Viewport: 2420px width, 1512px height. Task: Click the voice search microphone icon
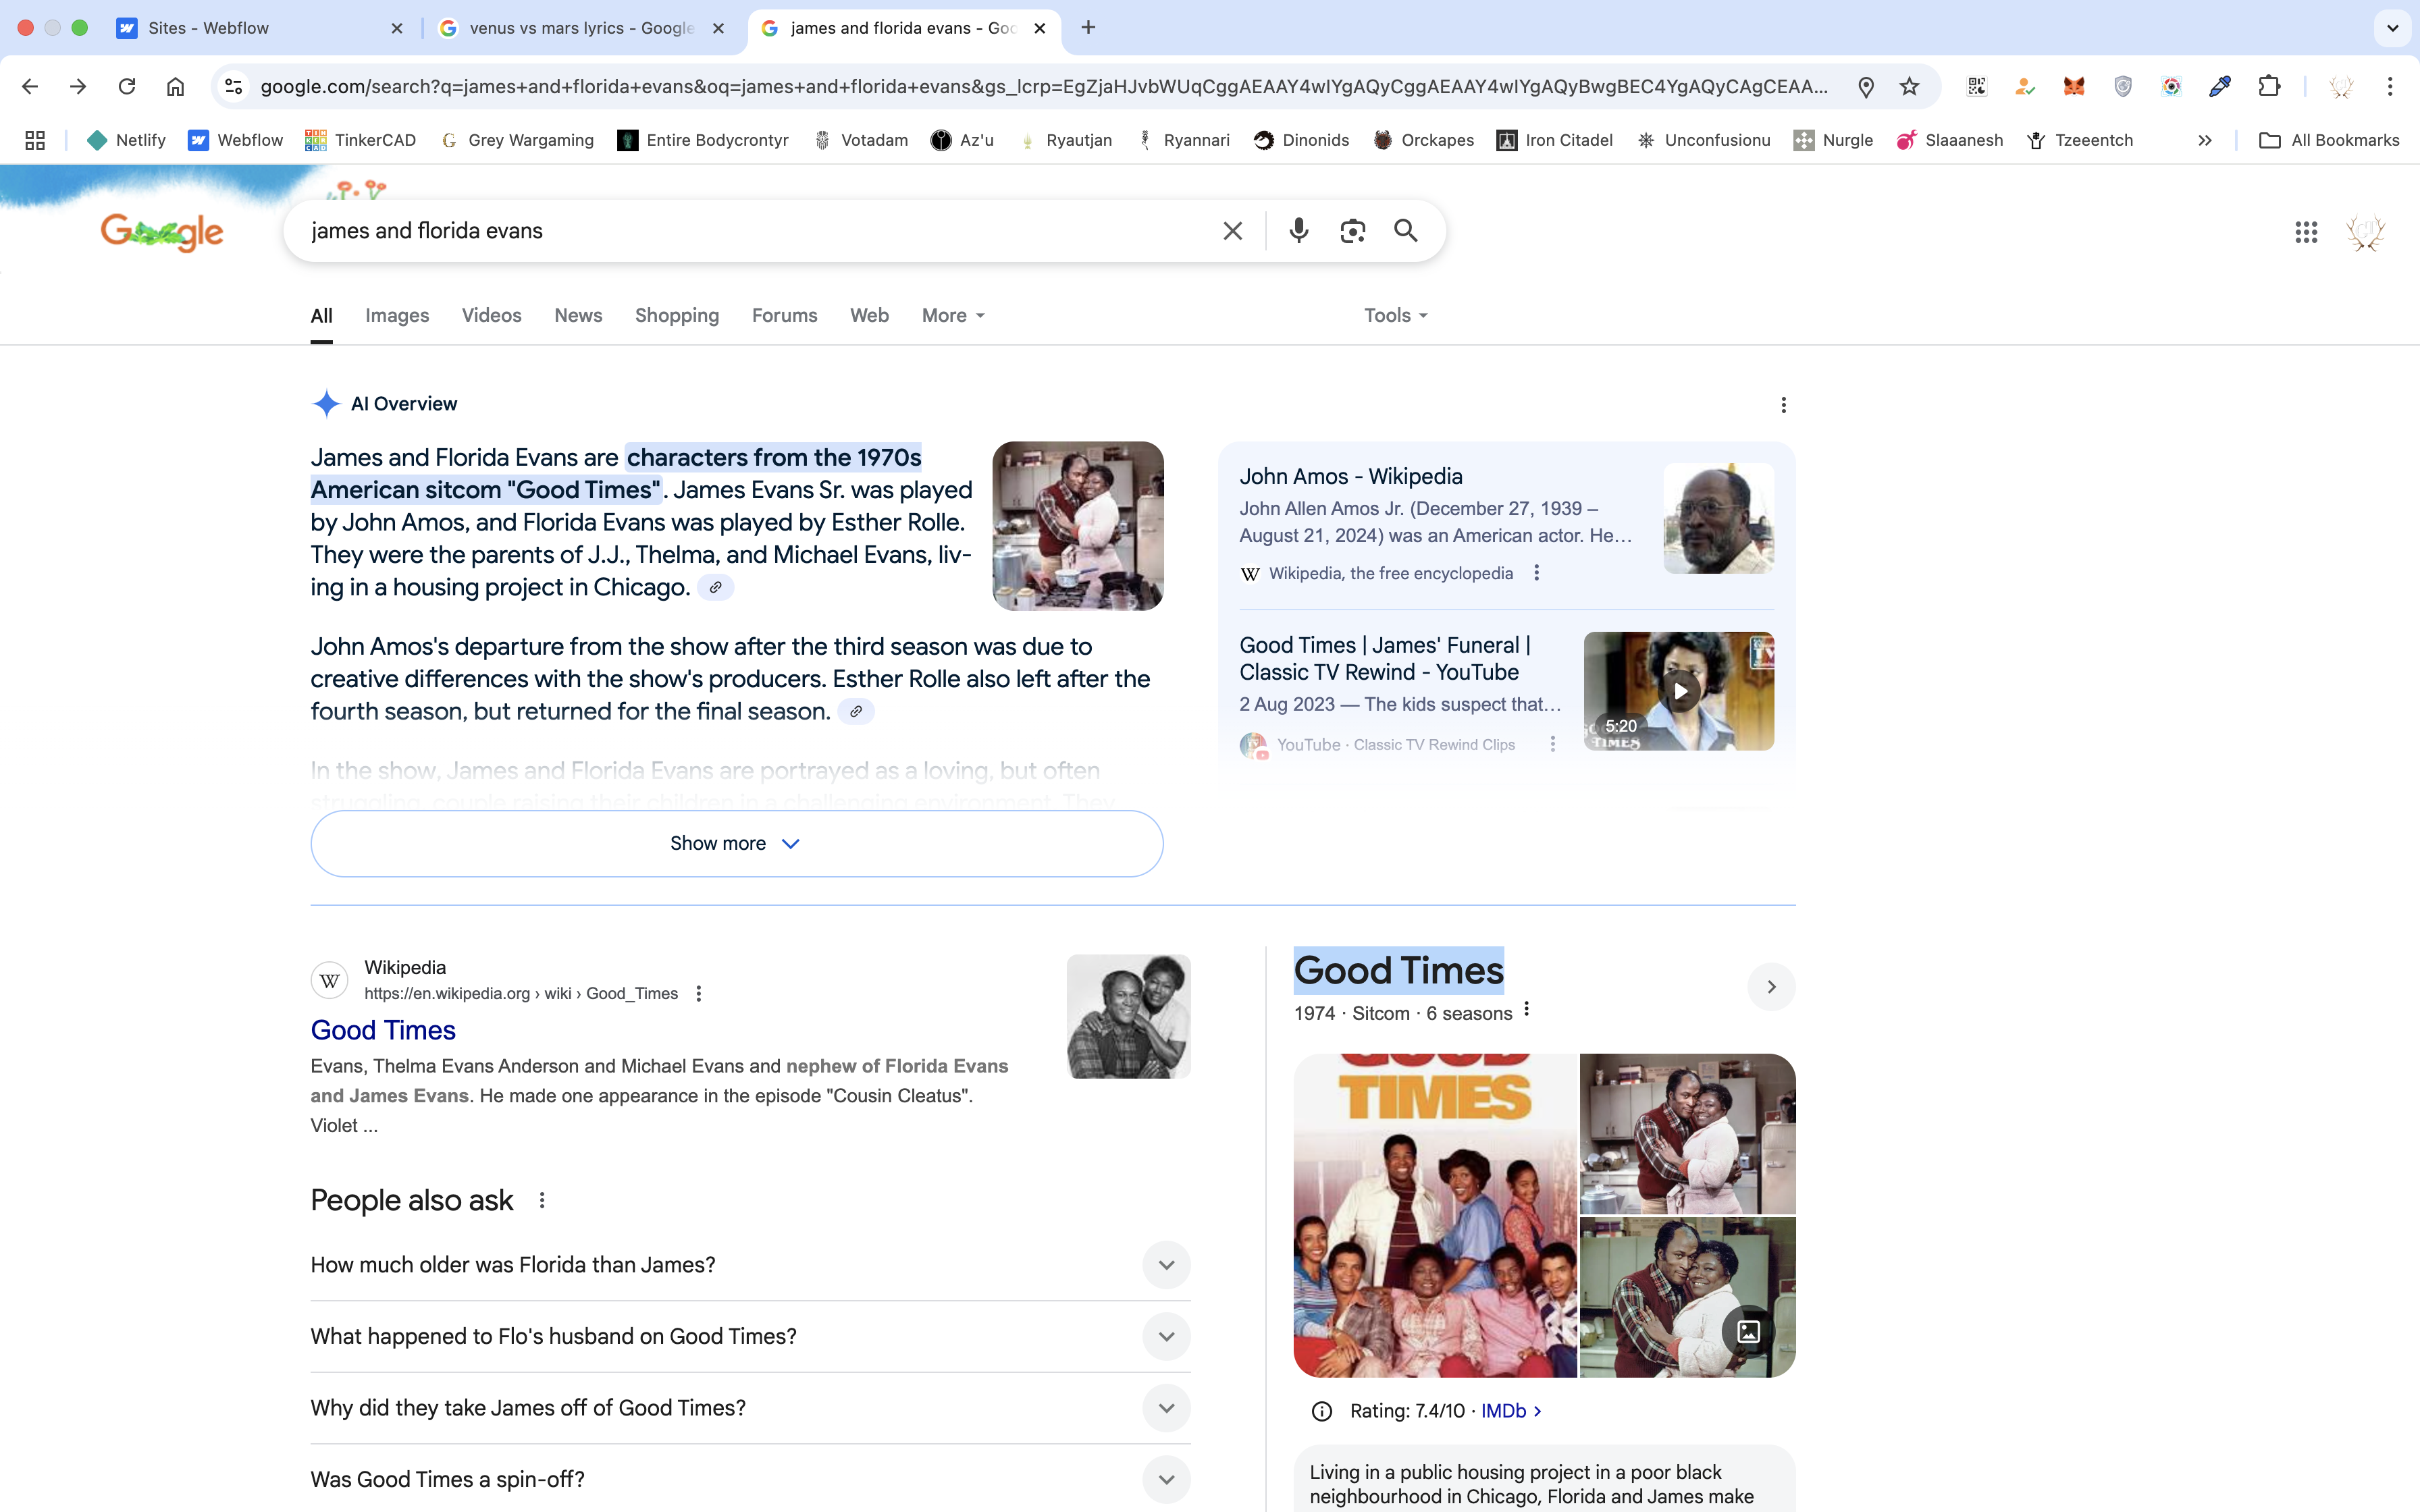click(1298, 231)
